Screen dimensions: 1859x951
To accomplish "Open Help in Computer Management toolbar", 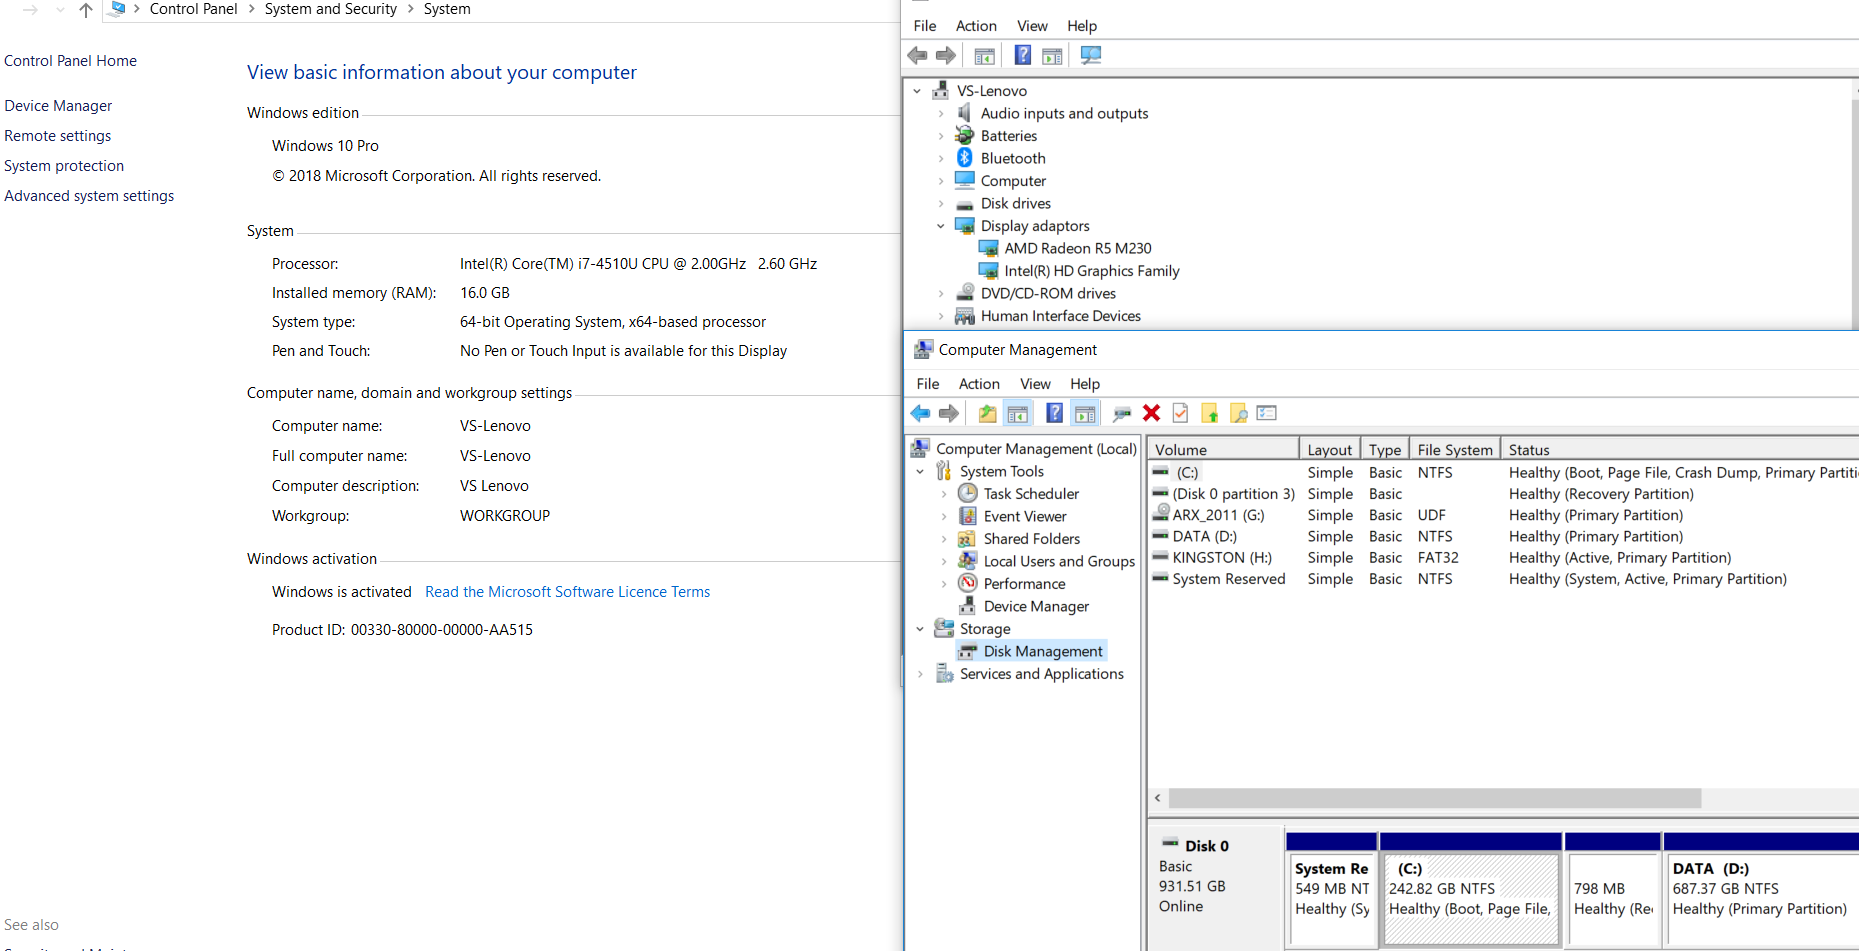I will click(1055, 412).
